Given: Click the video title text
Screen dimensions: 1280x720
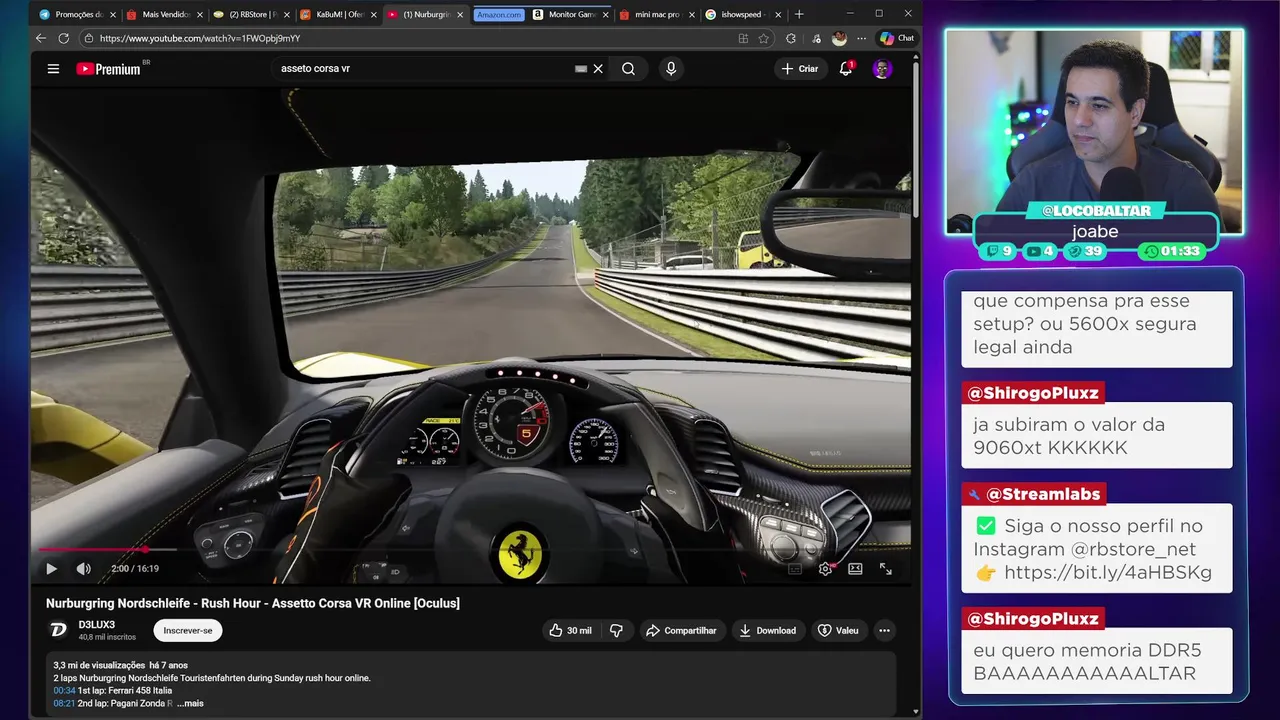Looking at the screenshot, I should click(x=253, y=603).
